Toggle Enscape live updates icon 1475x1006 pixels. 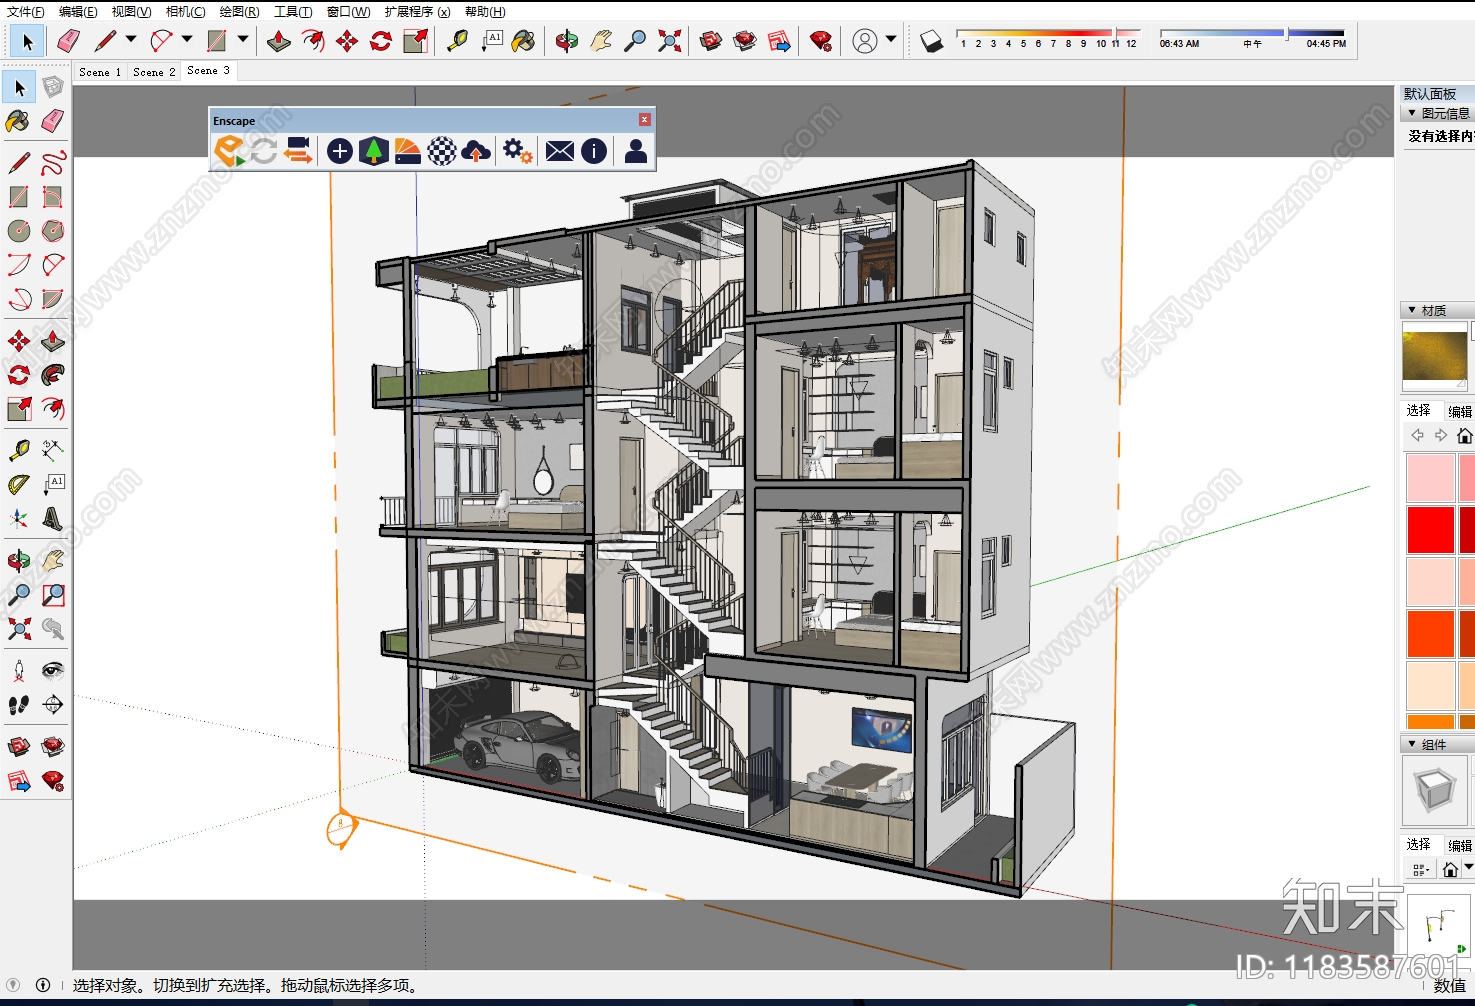point(264,151)
